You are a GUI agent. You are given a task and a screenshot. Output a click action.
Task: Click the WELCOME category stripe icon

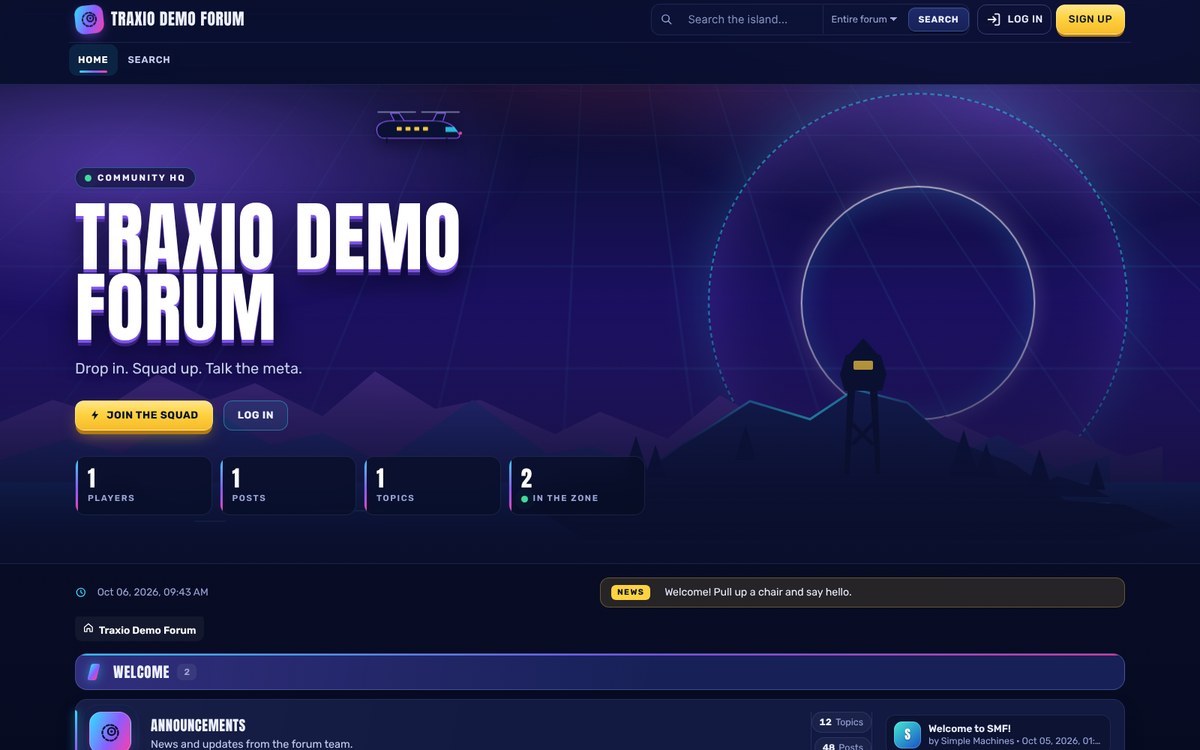(x=94, y=672)
